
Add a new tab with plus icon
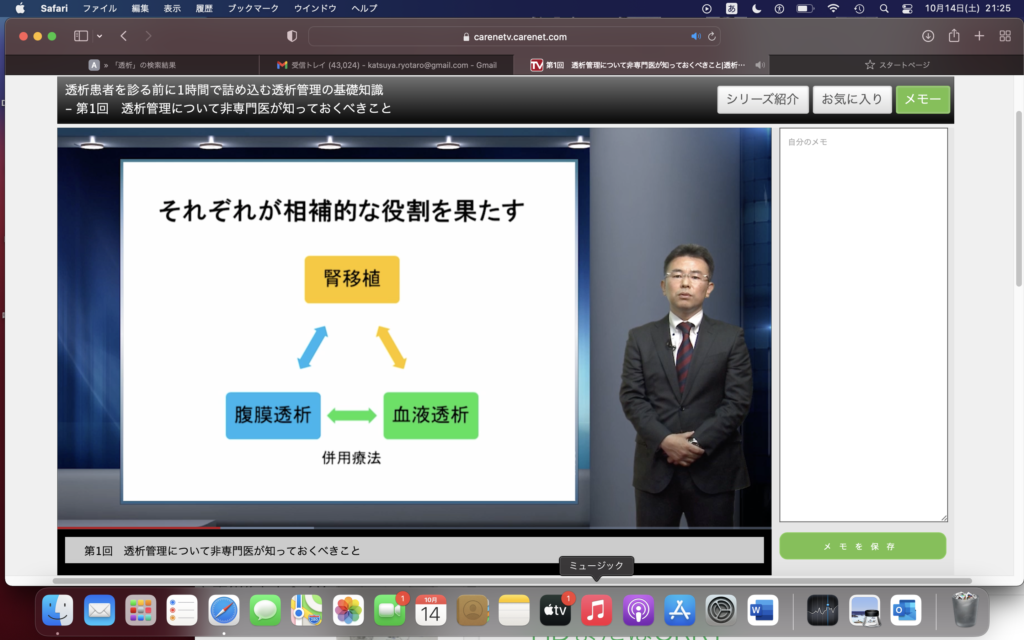(979, 36)
